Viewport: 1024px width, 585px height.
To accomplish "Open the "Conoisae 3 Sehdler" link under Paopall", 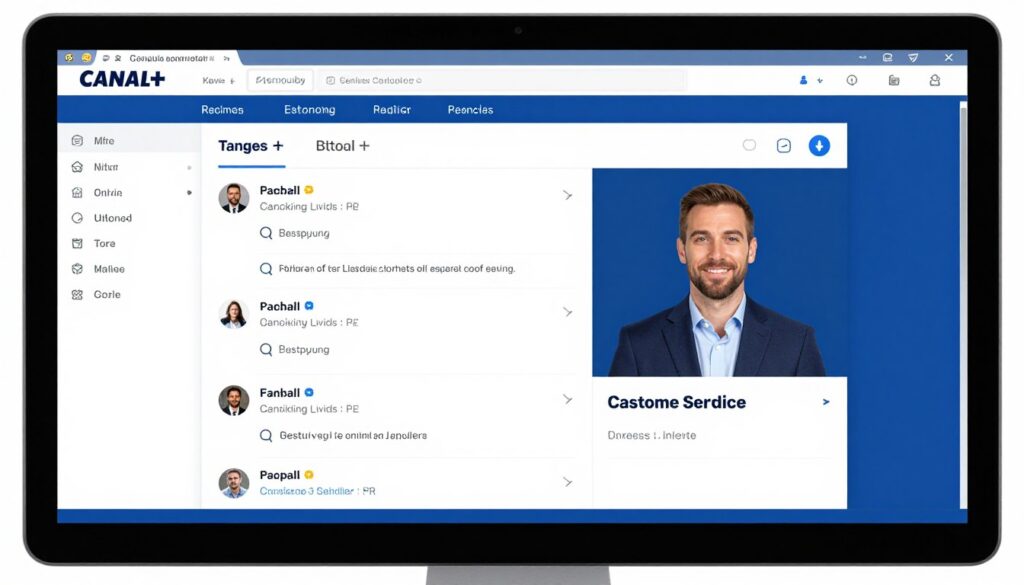I will tap(317, 491).
